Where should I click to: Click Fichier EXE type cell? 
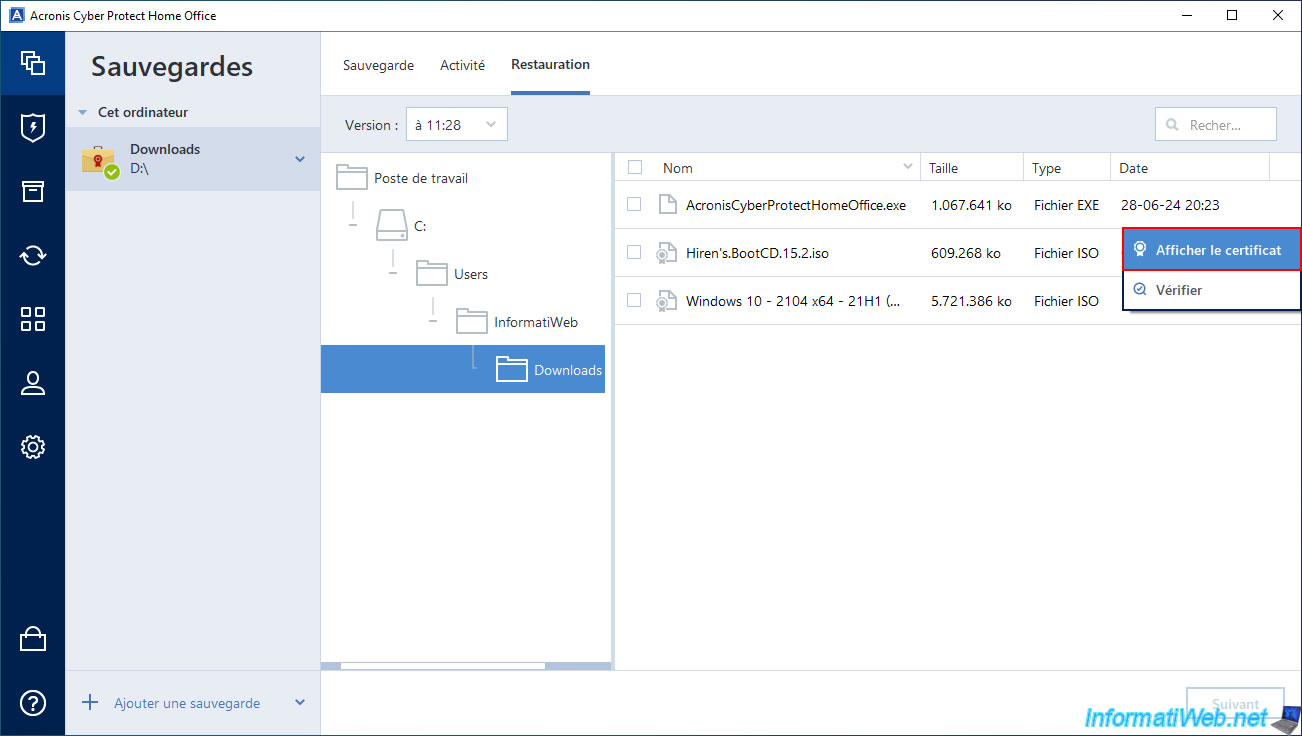(x=1066, y=205)
